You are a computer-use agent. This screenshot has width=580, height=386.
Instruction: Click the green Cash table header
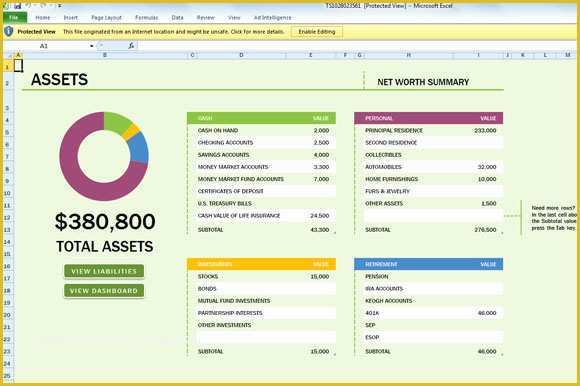[x=262, y=118]
